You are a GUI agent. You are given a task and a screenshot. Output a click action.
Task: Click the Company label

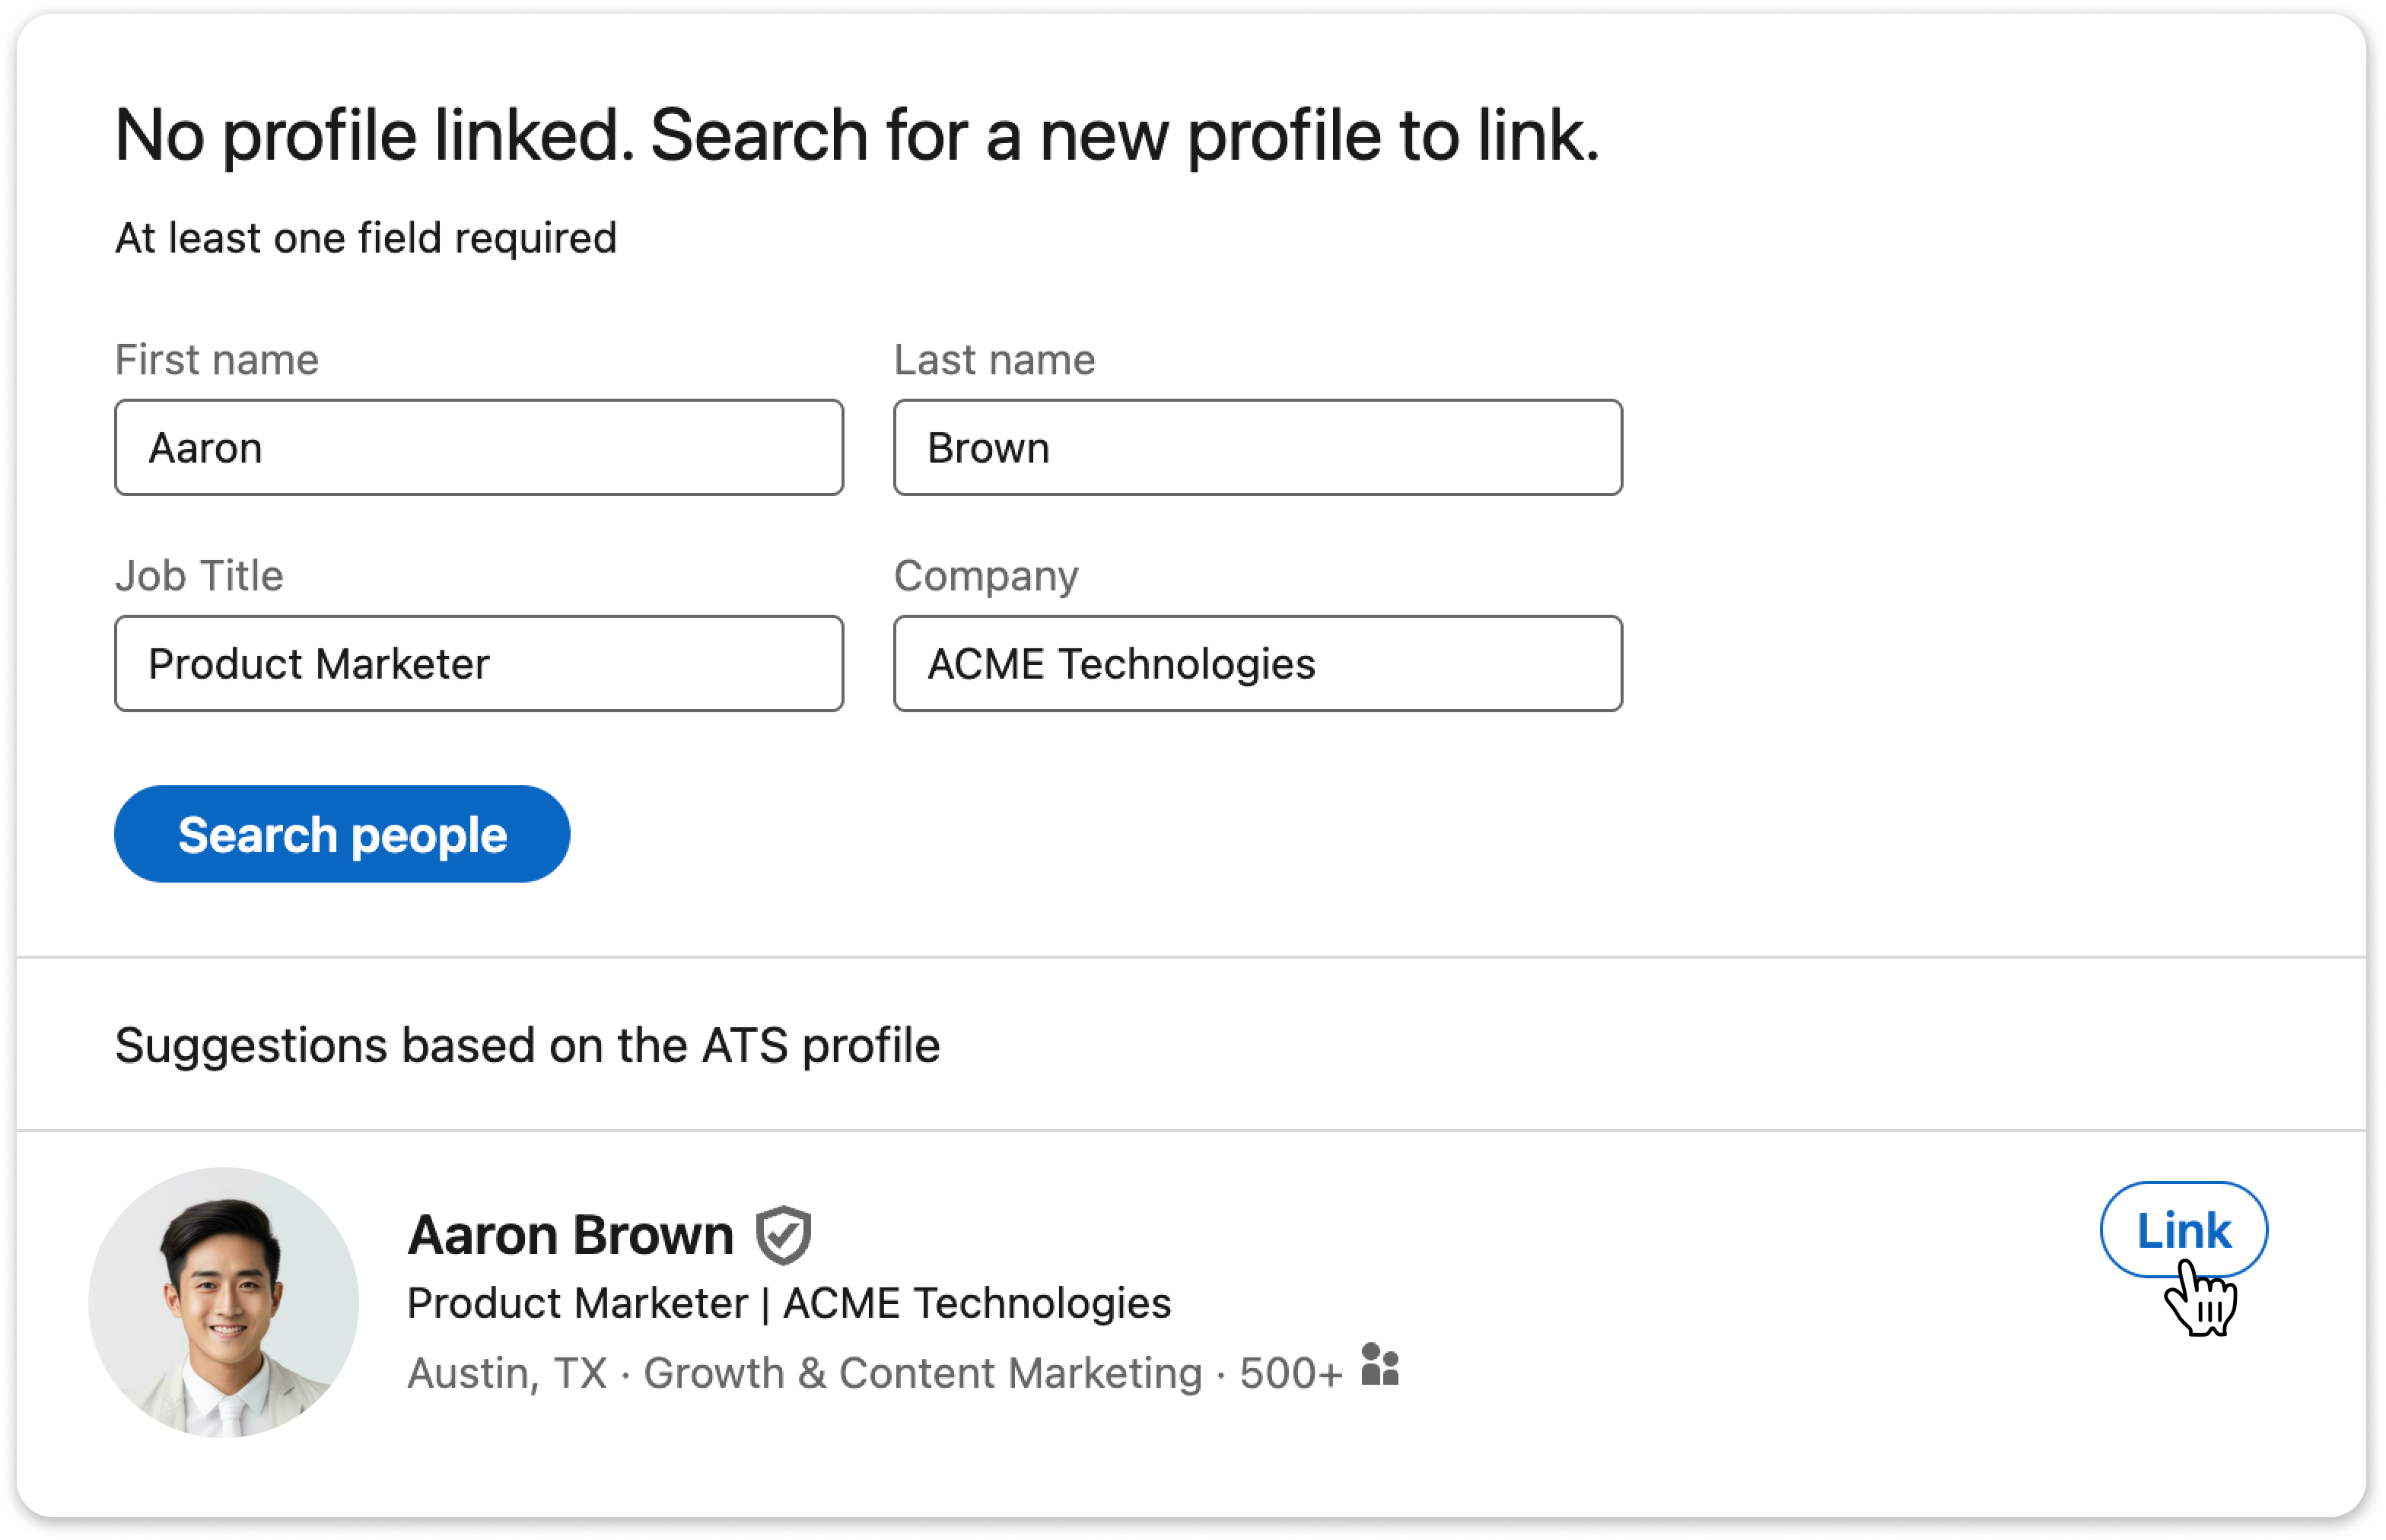tap(986, 577)
